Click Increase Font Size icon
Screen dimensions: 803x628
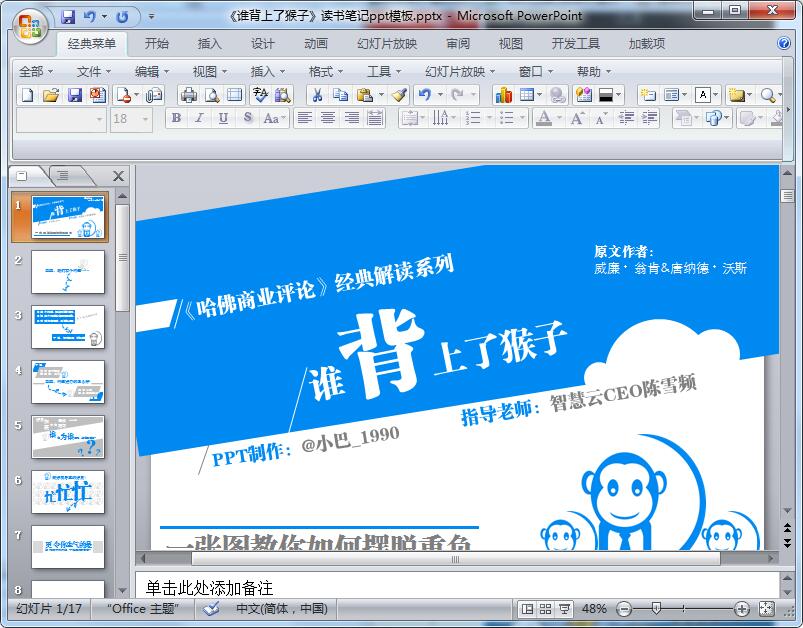point(578,118)
